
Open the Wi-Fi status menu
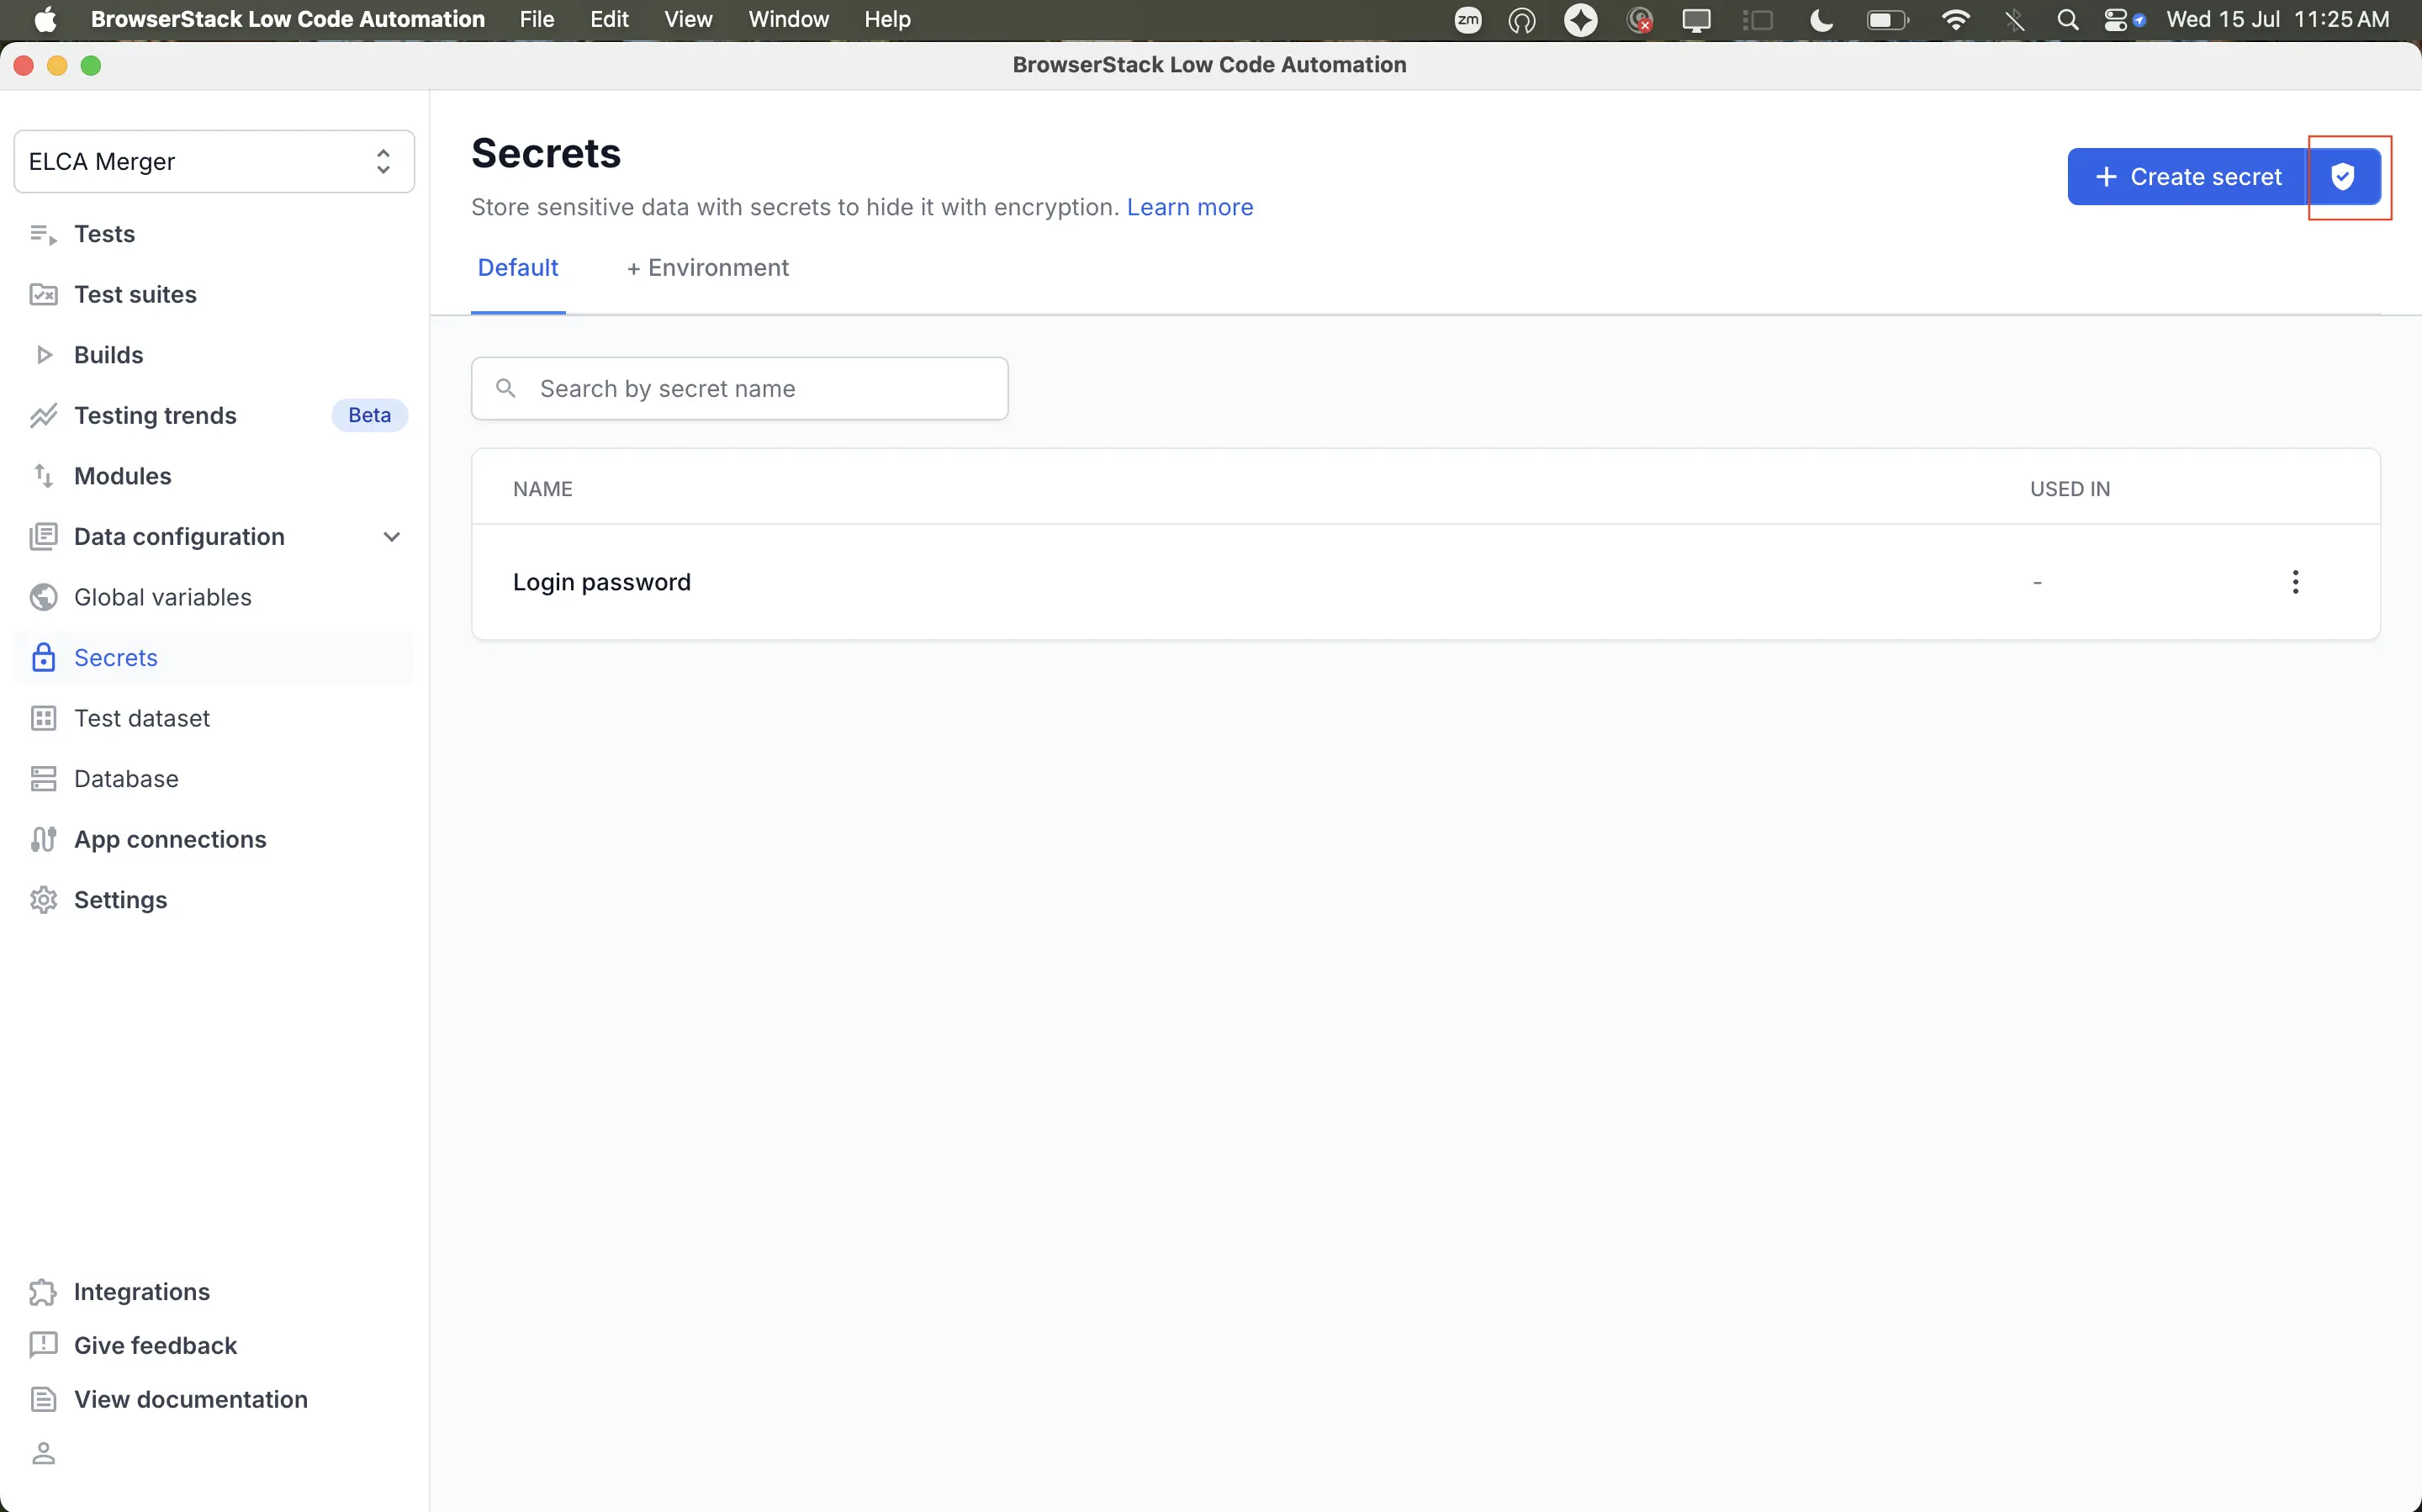[x=1955, y=20]
